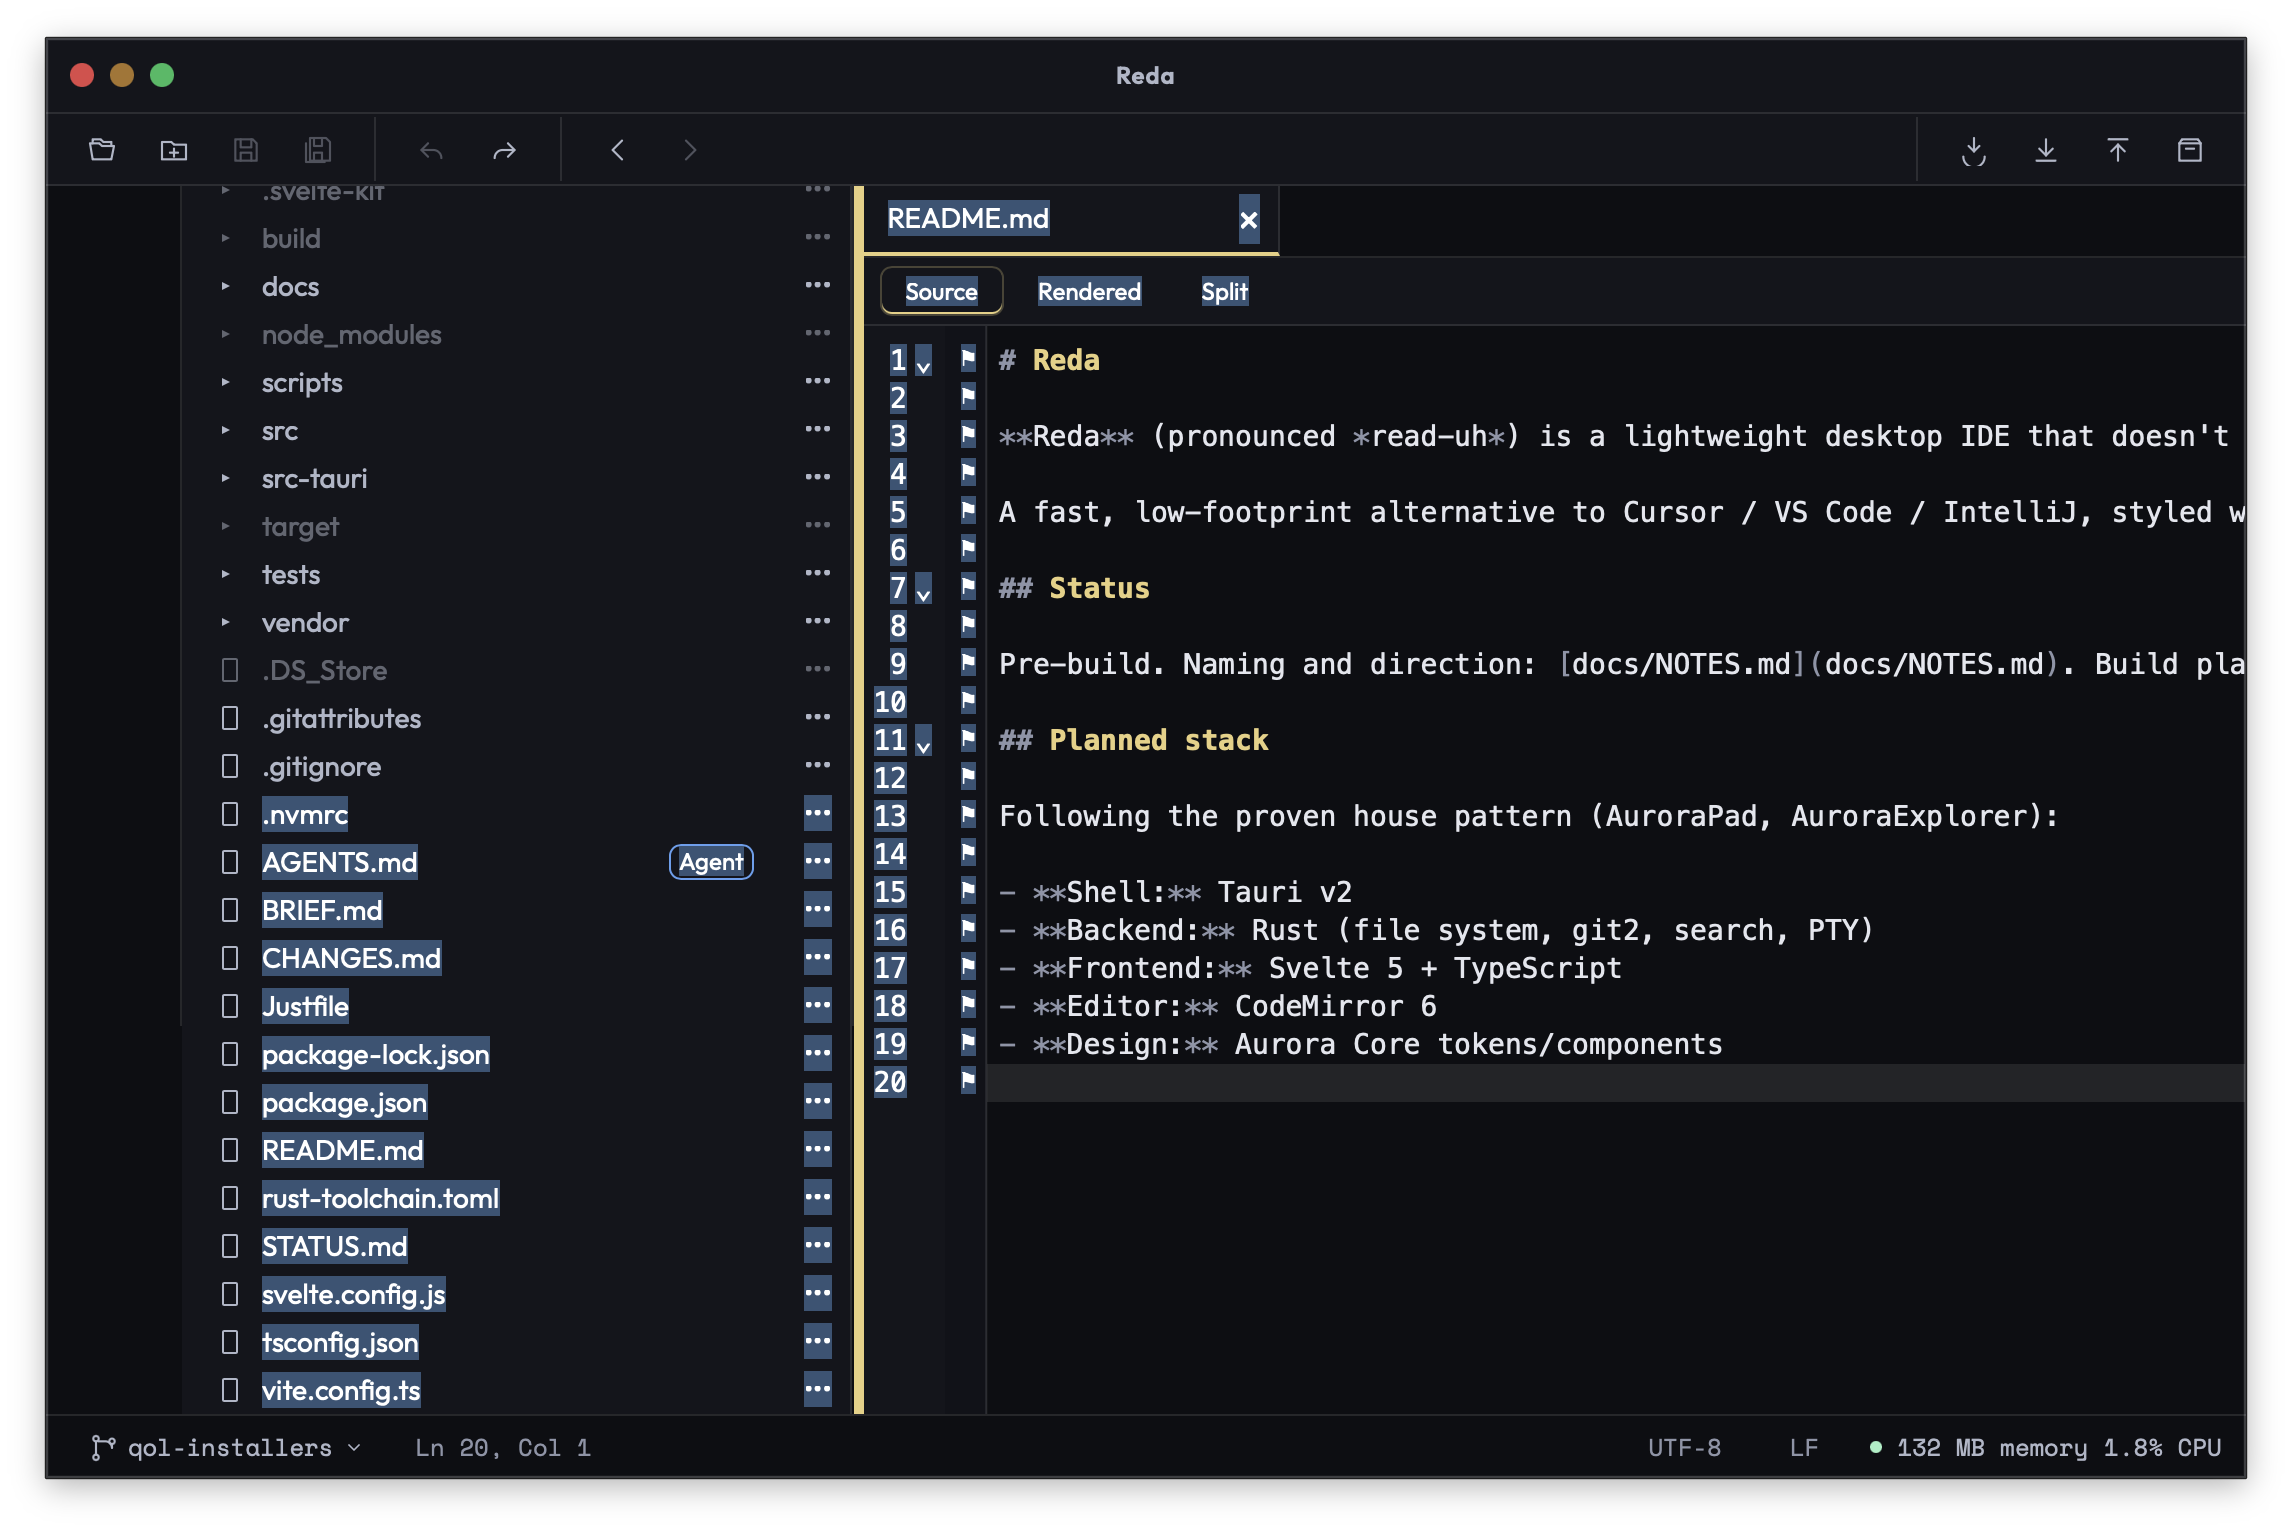The width and height of the screenshot is (2292, 1532).
Task: Open tsconfig.json in the file tree
Action: pos(340,1342)
